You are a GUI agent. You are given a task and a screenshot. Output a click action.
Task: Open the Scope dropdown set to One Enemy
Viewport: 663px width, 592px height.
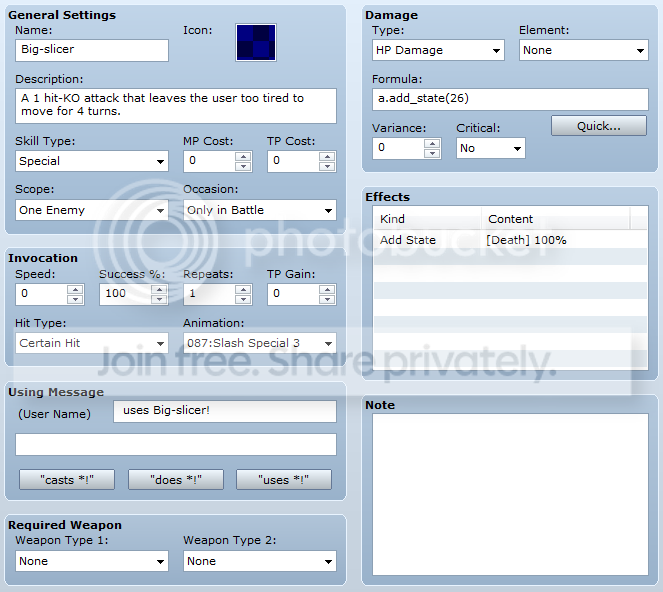click(92, 210)
